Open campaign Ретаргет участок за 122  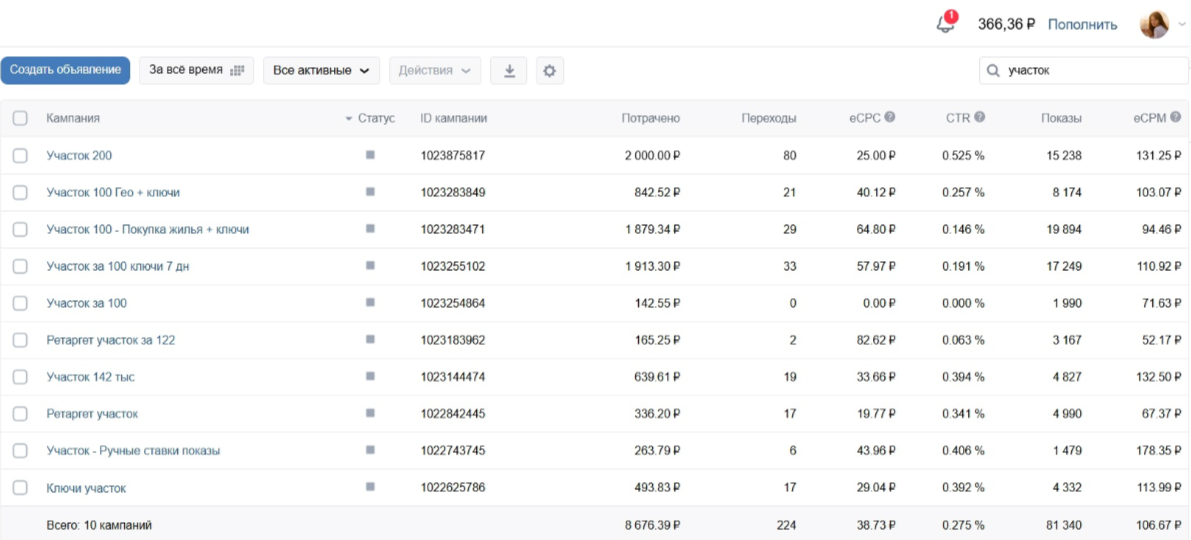(111, 340)
